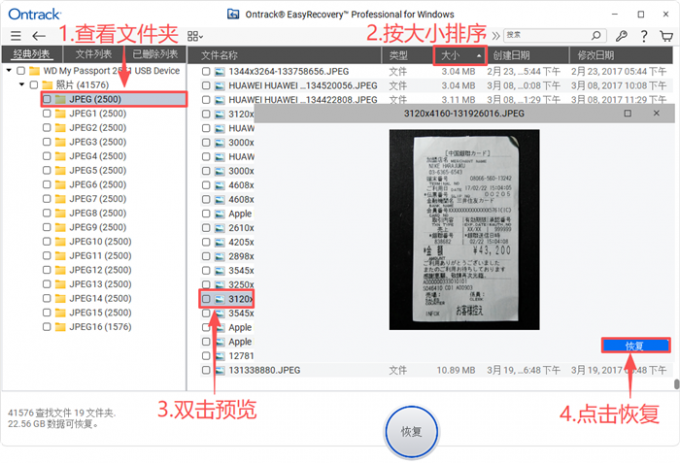Check the JPEG (2500) folder checkbox

pyautogui.click(x=47, y=99)
